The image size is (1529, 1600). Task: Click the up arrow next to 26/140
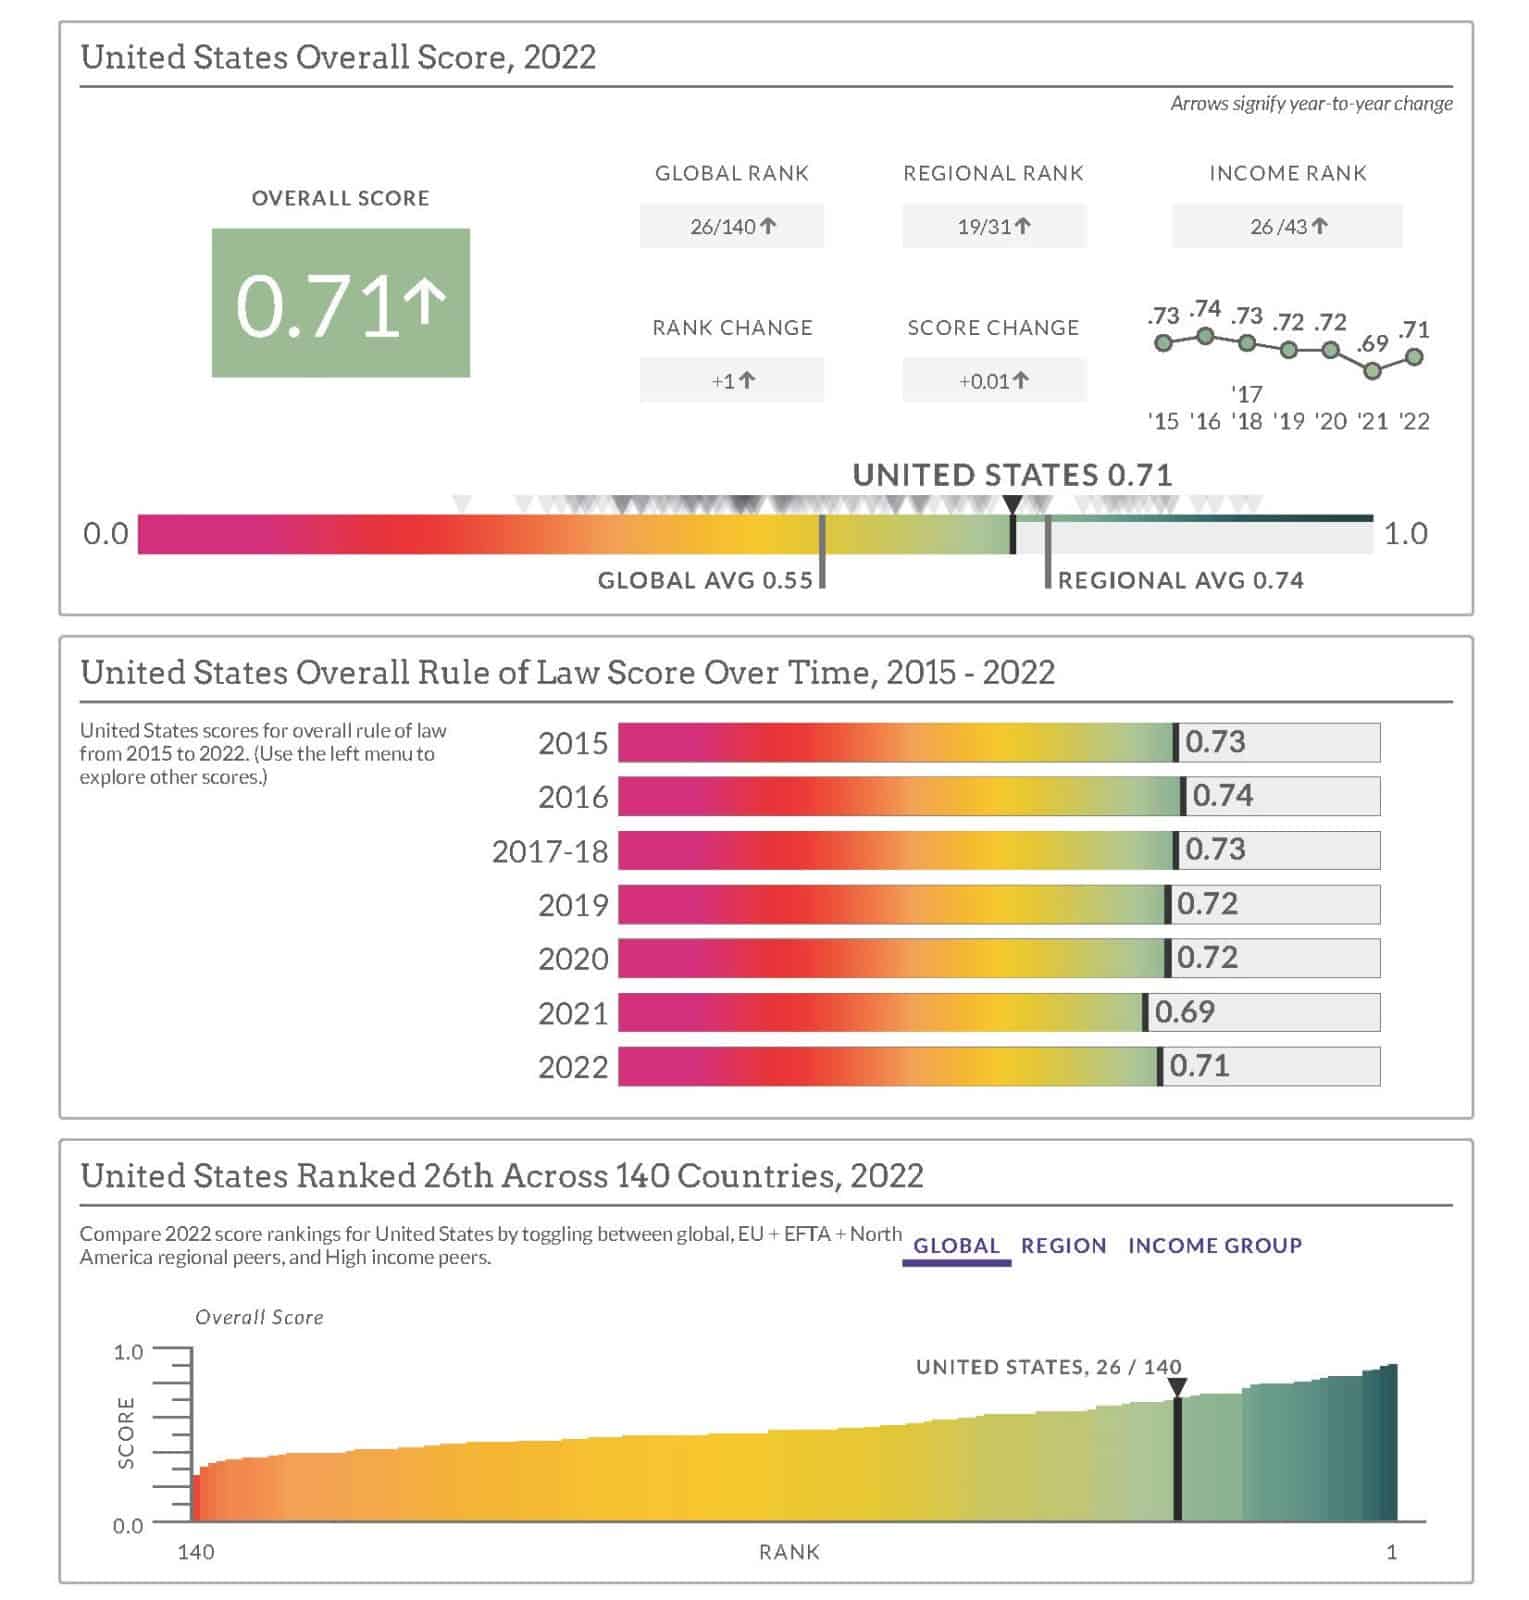[768, 226]
